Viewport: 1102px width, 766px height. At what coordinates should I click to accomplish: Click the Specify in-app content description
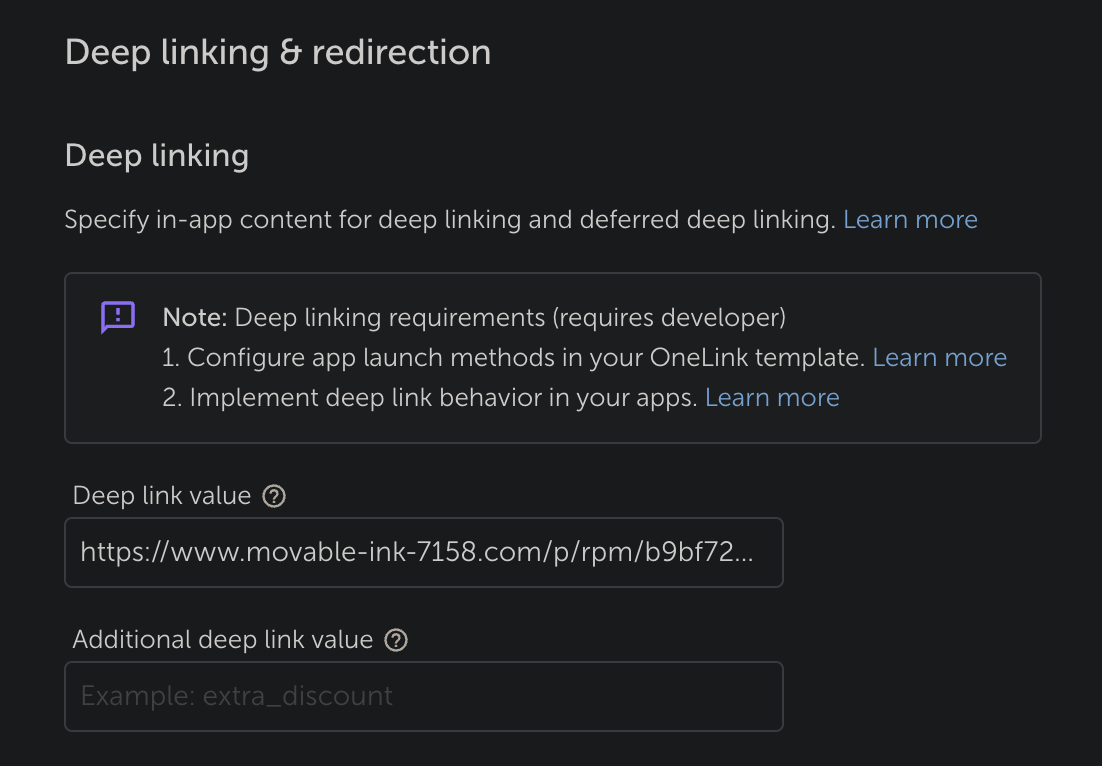coord(449,220)
